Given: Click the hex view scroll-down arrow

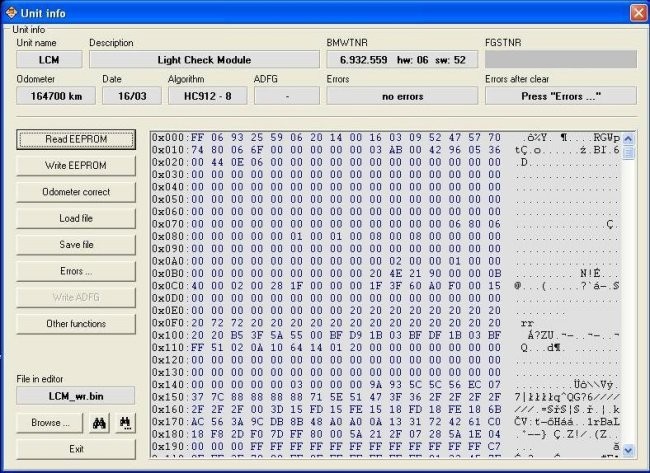Looking at the screenshot, I should pyautogui.click(x=628, y=450).
